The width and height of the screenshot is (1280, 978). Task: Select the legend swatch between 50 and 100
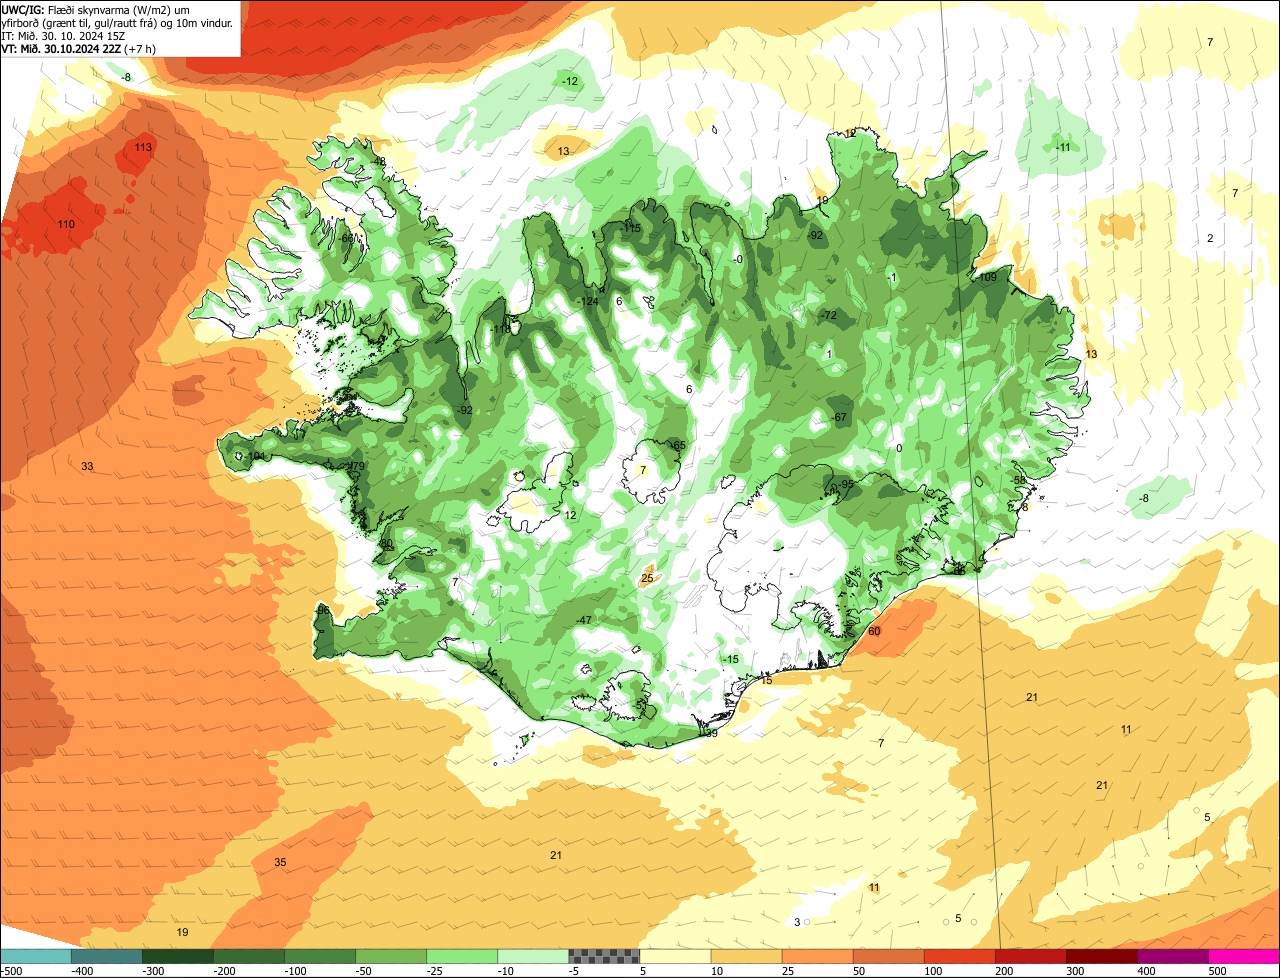[888, 956]
